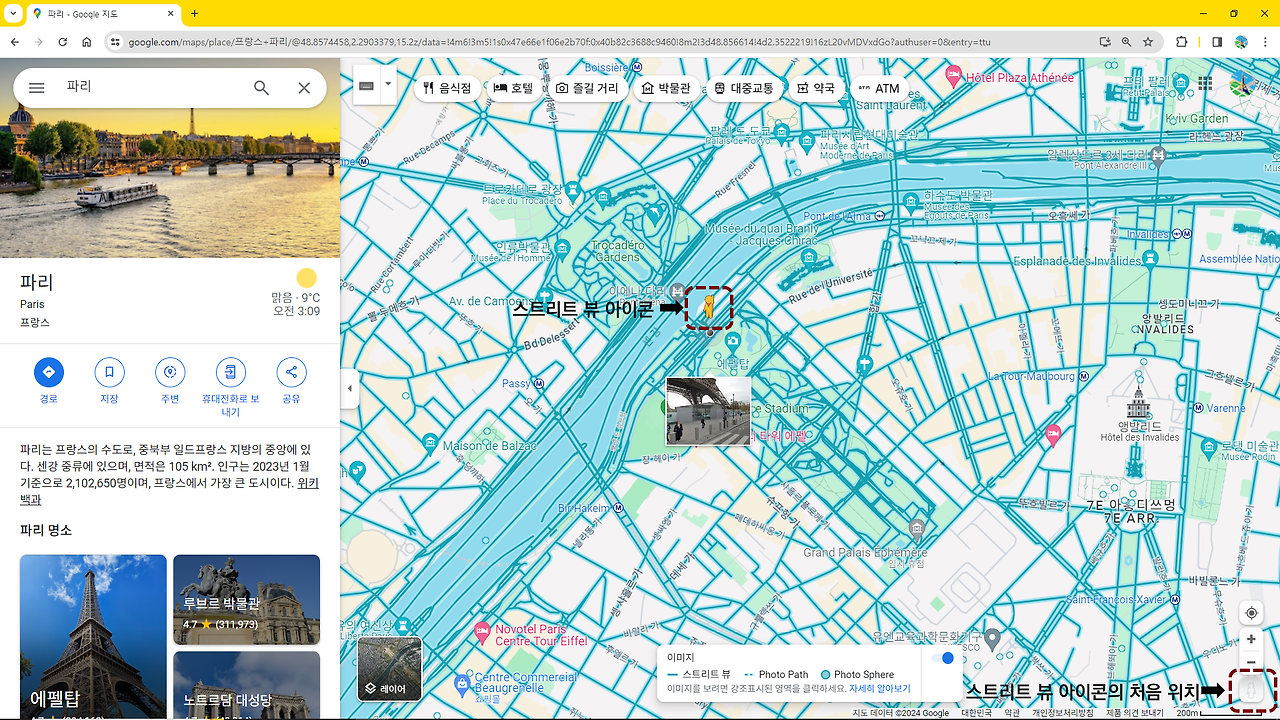This screenshot has height=720, width=1280.
Task: Open 개인정보처리방침 privacy link
Action: [x=1064, y=713]
